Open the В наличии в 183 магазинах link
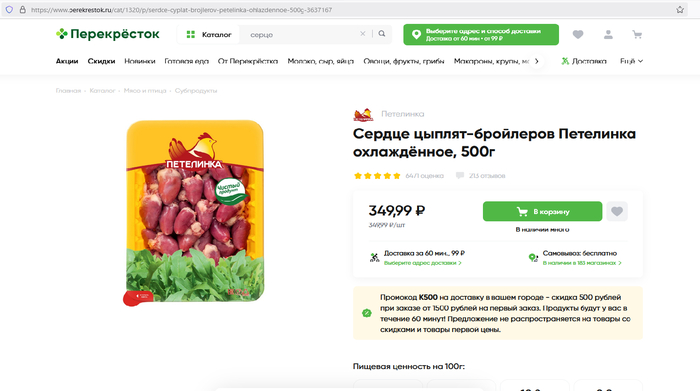700x391 pixels. coord(582,263)
